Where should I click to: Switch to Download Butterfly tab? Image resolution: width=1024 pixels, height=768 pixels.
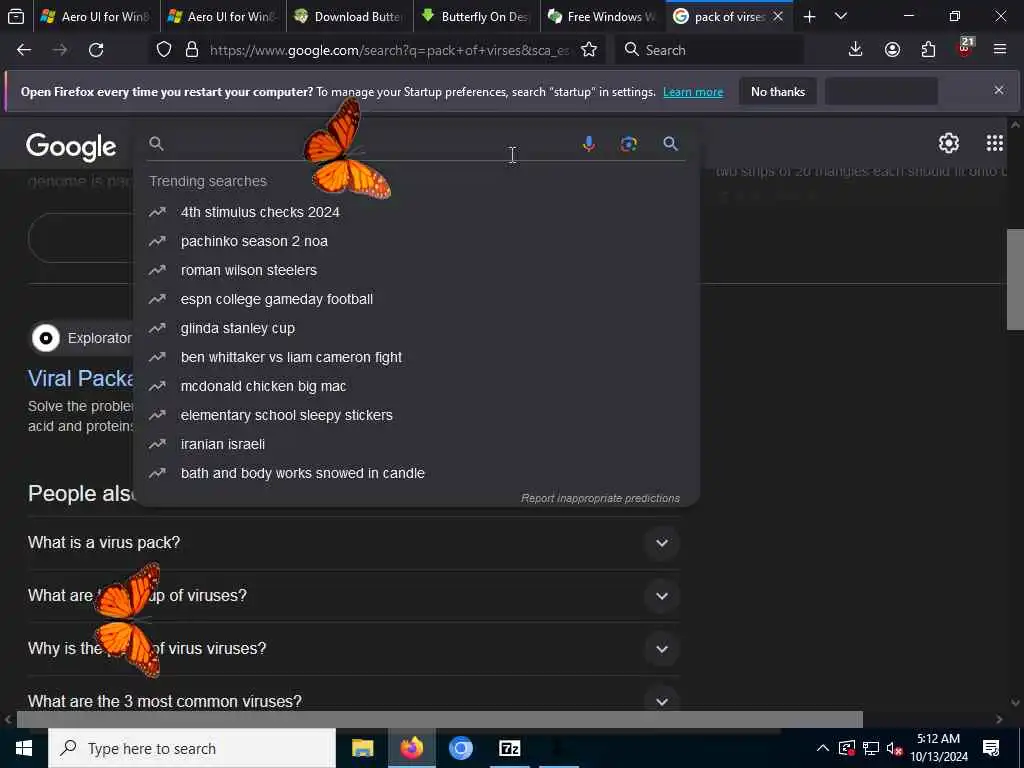click(349, 16)
